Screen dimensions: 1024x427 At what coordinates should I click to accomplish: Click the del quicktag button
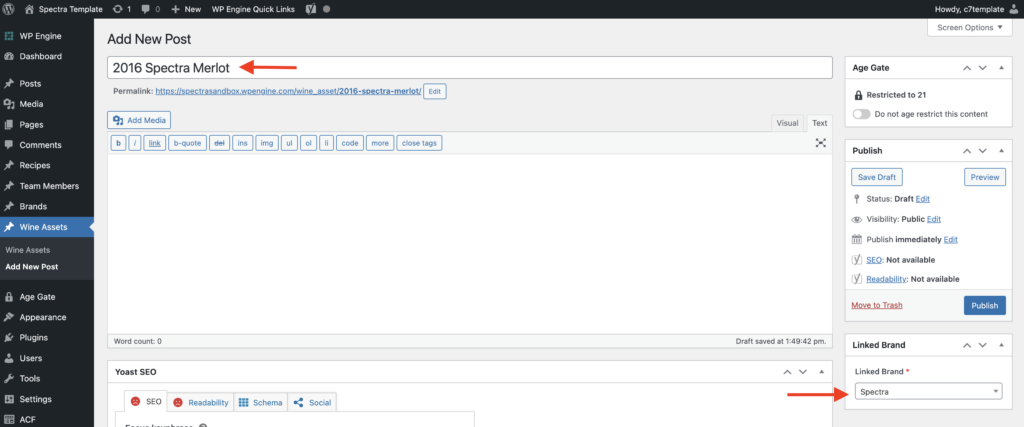(x=220, y=143)
